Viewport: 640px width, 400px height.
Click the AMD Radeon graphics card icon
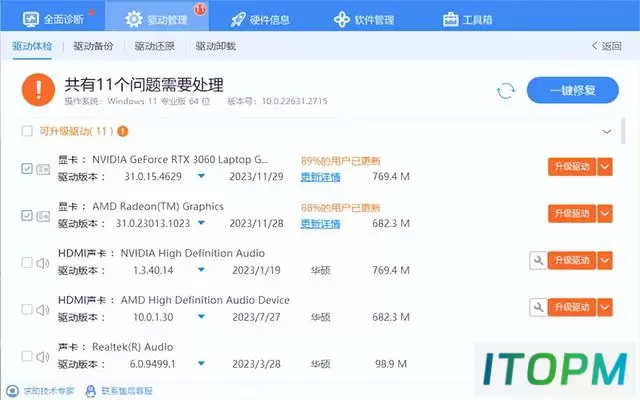pyautogui.click(x=43, y=216)
